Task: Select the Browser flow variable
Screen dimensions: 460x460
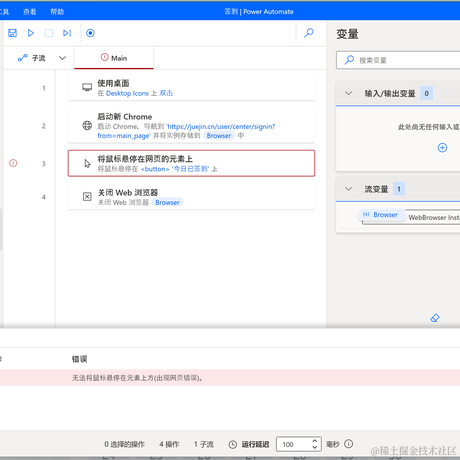Action: (x=382, y=215)
